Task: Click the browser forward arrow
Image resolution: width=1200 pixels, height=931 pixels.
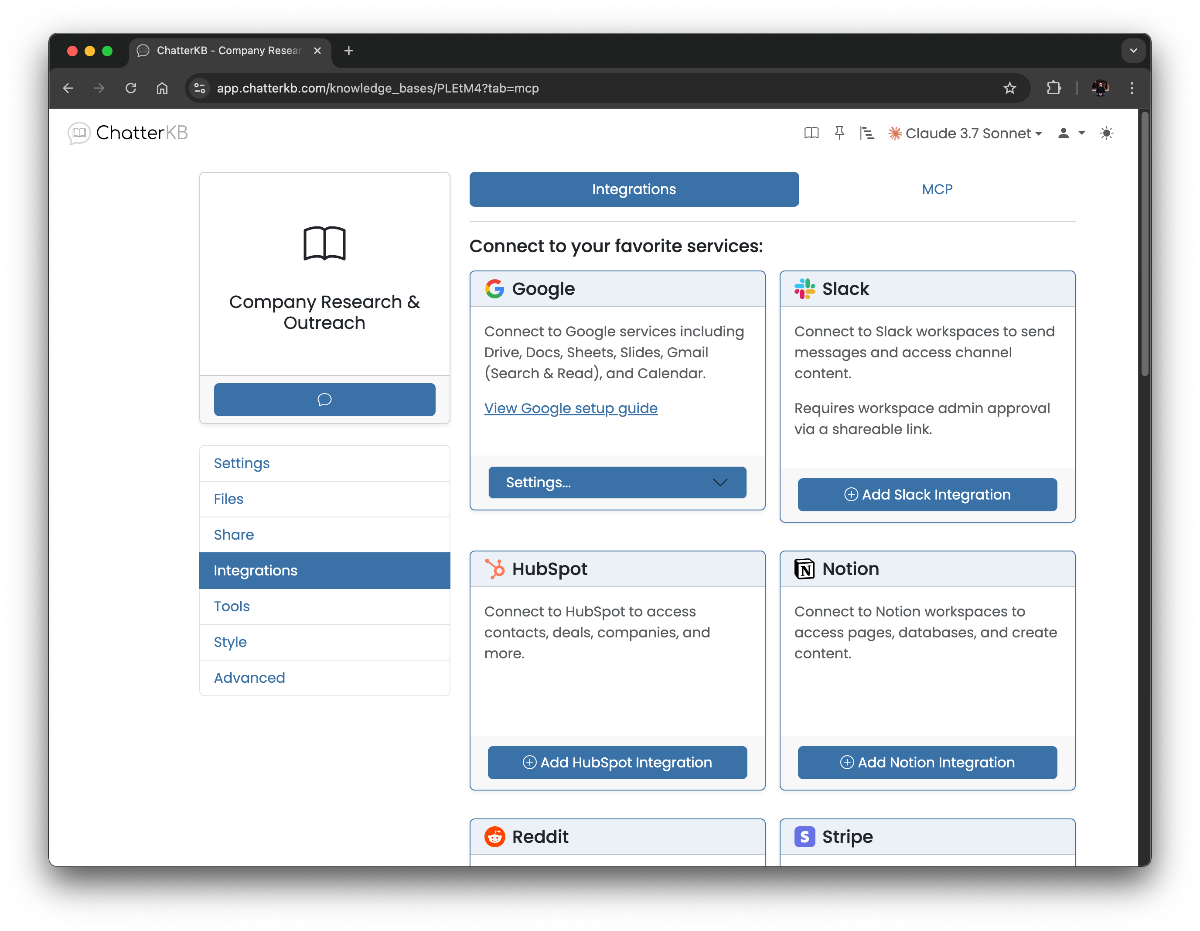Action: point(99,88)
